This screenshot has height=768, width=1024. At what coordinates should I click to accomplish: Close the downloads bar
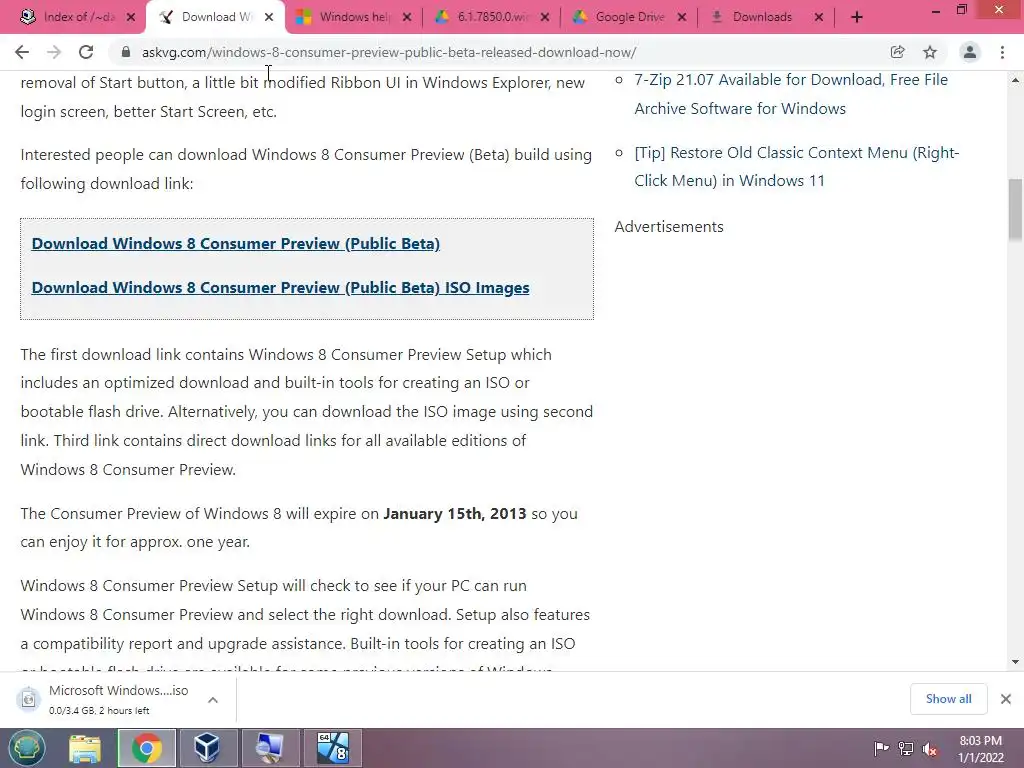1006,699
